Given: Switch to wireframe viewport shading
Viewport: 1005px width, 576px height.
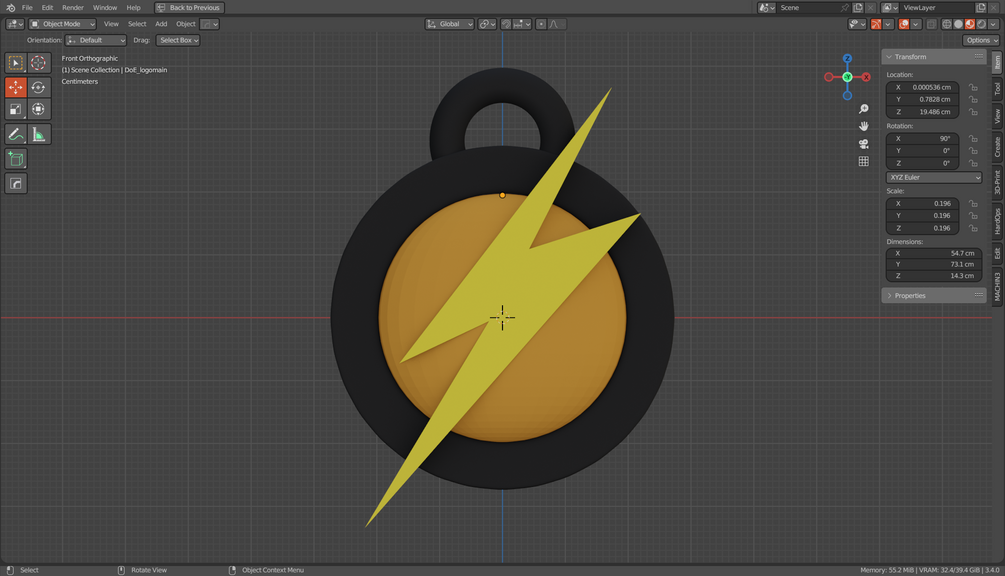Looking at the screenshot, I should [x=947, y=24].
